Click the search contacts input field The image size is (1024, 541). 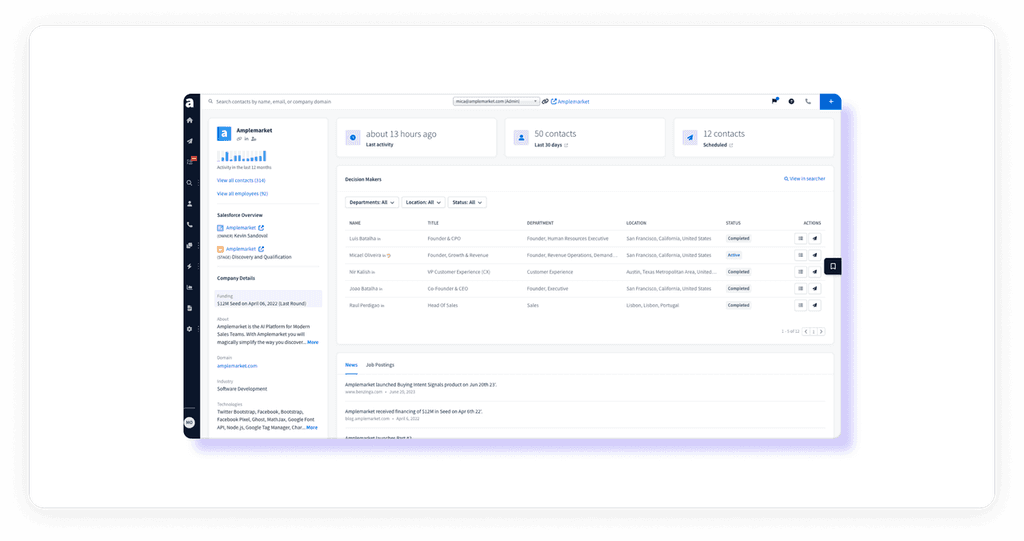327,101
